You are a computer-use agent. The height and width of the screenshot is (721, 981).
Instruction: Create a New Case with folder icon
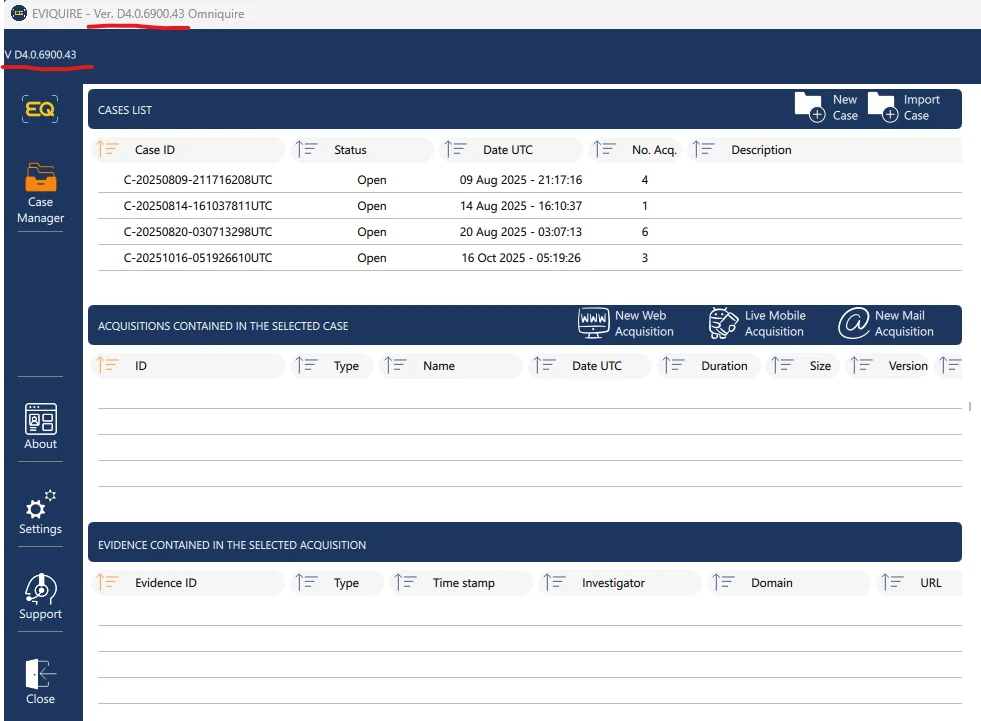[x=810, y=107]
